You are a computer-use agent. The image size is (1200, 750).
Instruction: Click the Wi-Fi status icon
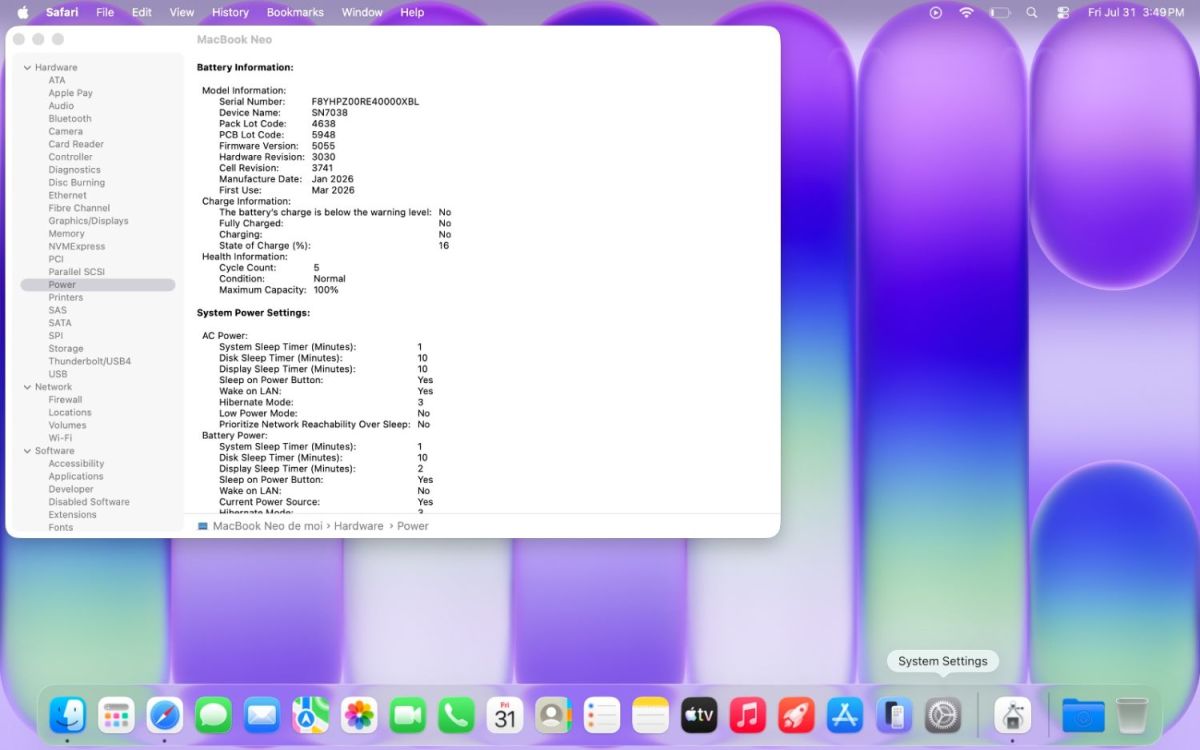[966, 12]
